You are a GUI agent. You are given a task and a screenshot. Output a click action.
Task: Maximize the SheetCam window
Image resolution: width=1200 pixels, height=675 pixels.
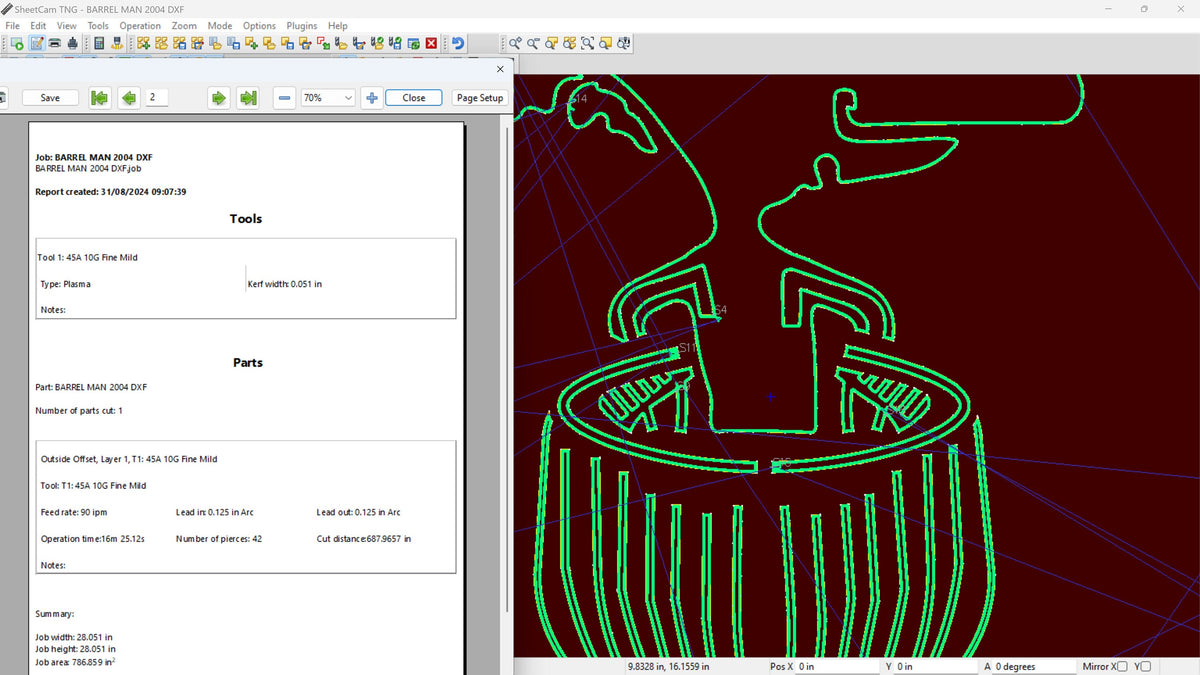coord(1144,9)
